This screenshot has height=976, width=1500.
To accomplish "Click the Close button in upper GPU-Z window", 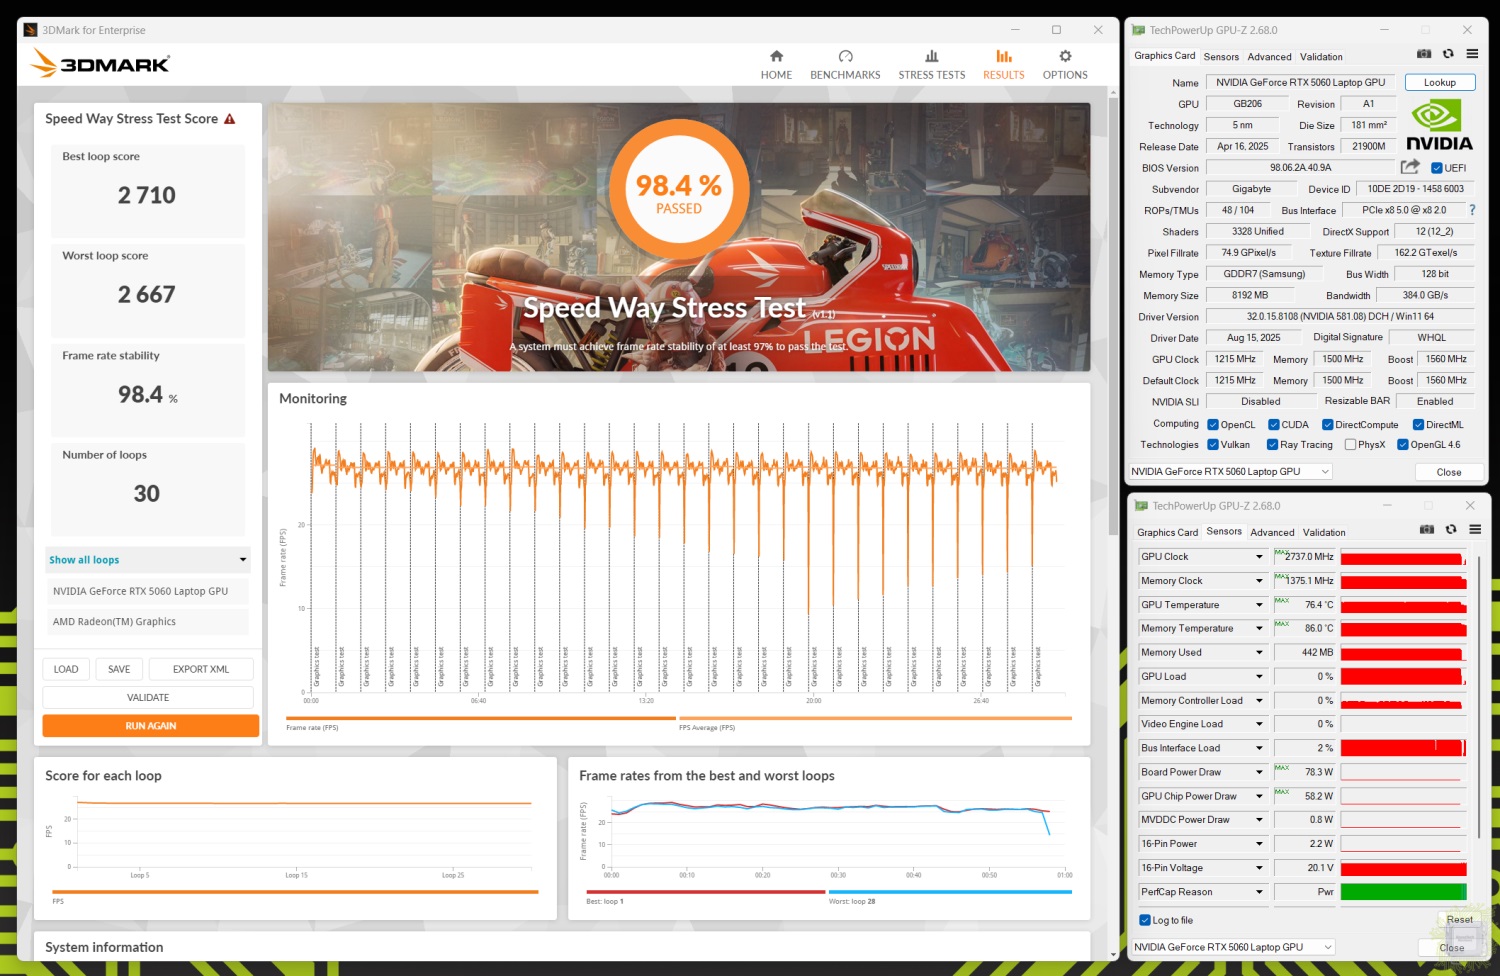I will [x=1448, y=472].
